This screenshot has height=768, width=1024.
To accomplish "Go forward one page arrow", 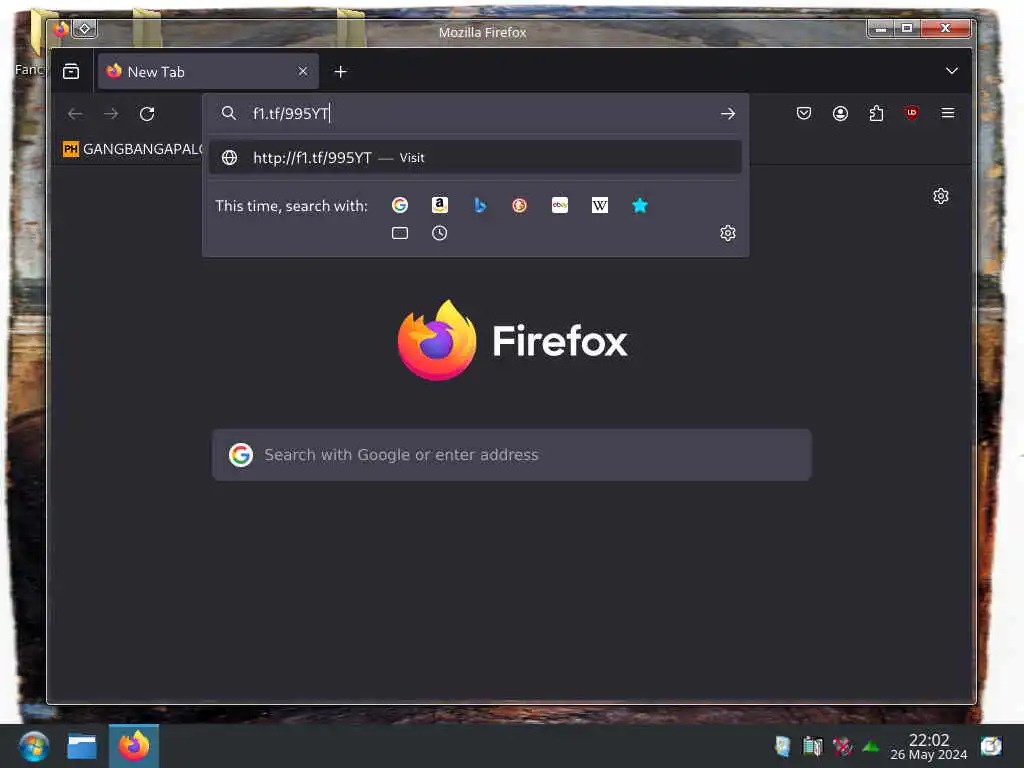I will [111, 114].
